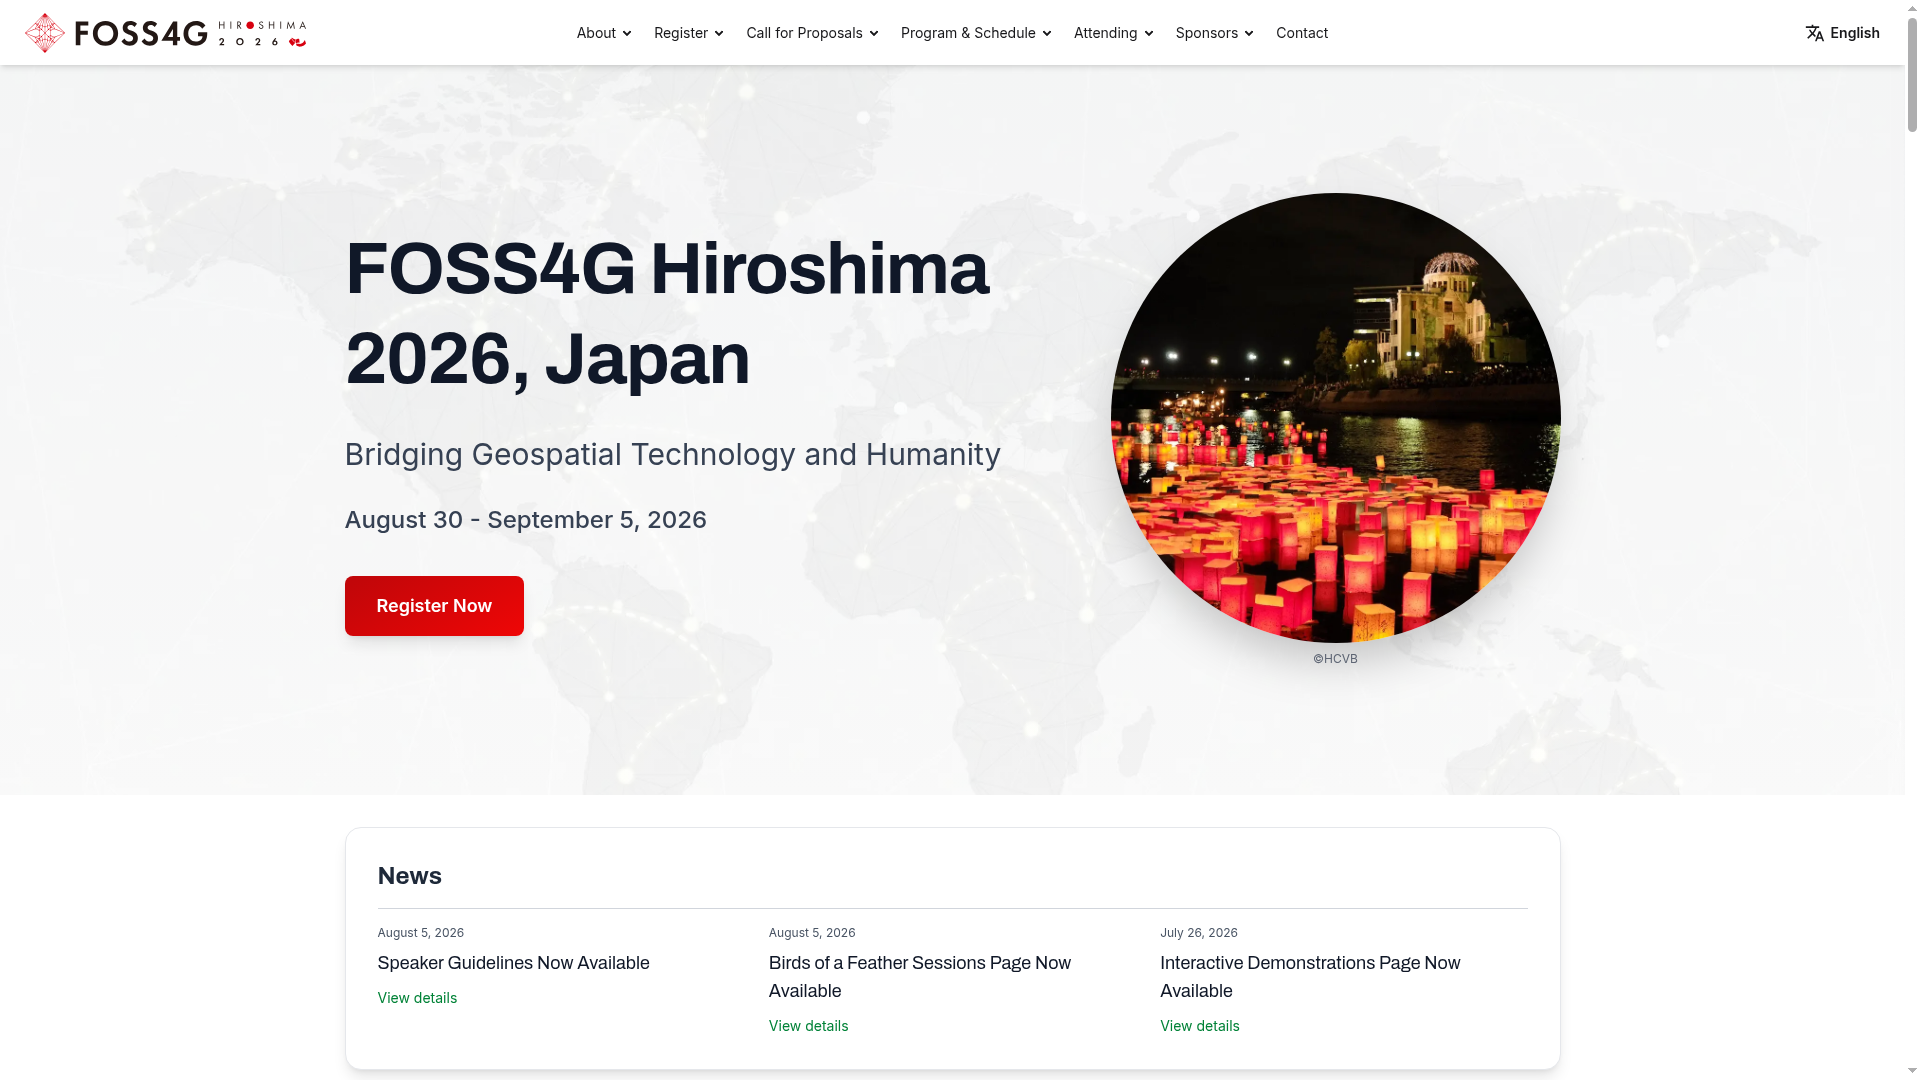This screenshot has height=1080, width=1920.
Task: Go to the Contact page
Action: click(x=1302, y=33)
